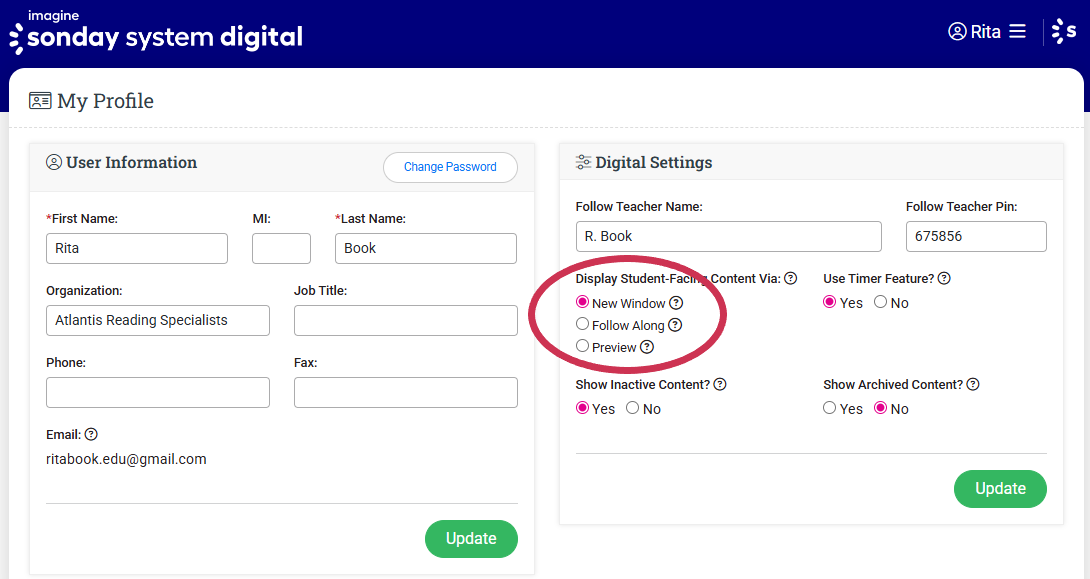
Task: Click help icon beside Show Inactive Content
Action: pyautogui.click(x=720, y=385)
